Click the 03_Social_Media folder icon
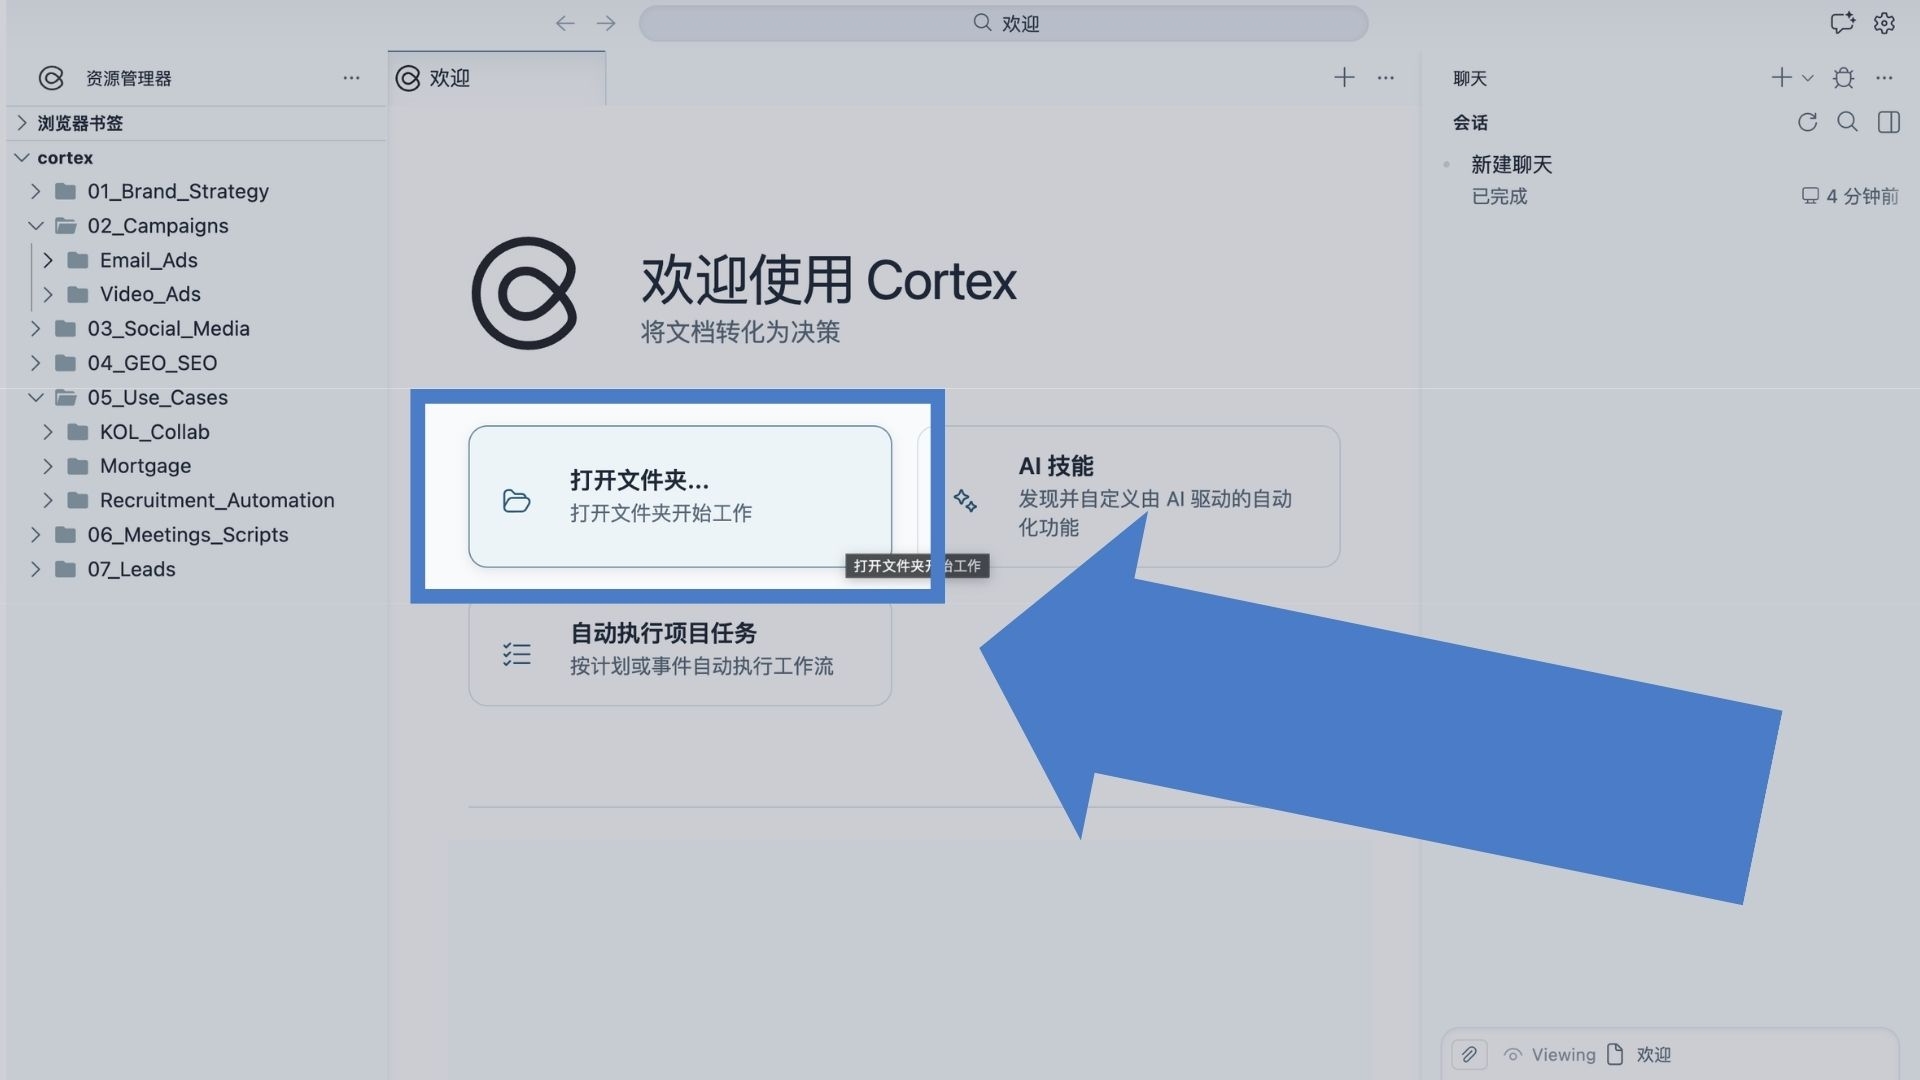Image resolution: width=1920 pixels, height=1080 pixels. point(66,329)
